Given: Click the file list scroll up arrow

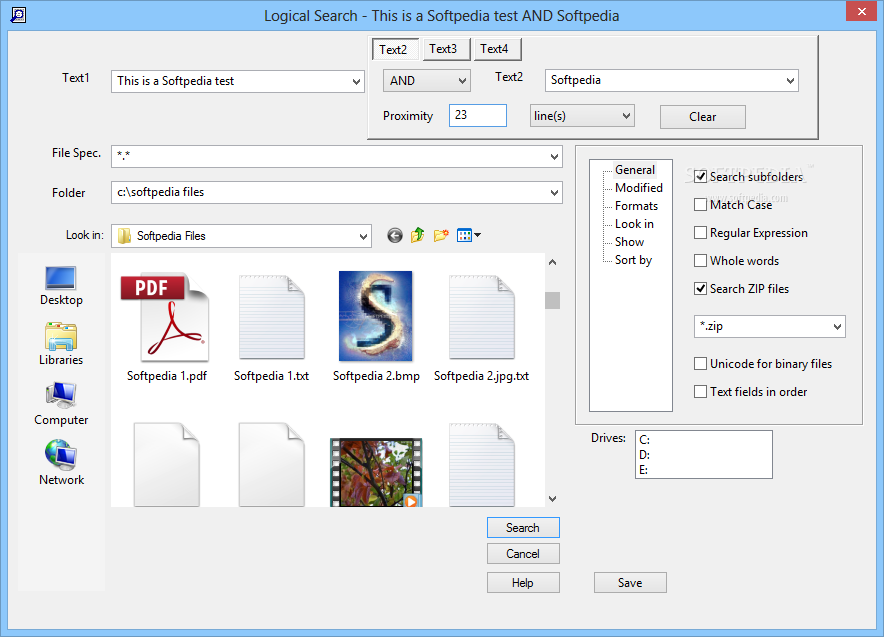Looking at the screenshot, I should [552, 262].
